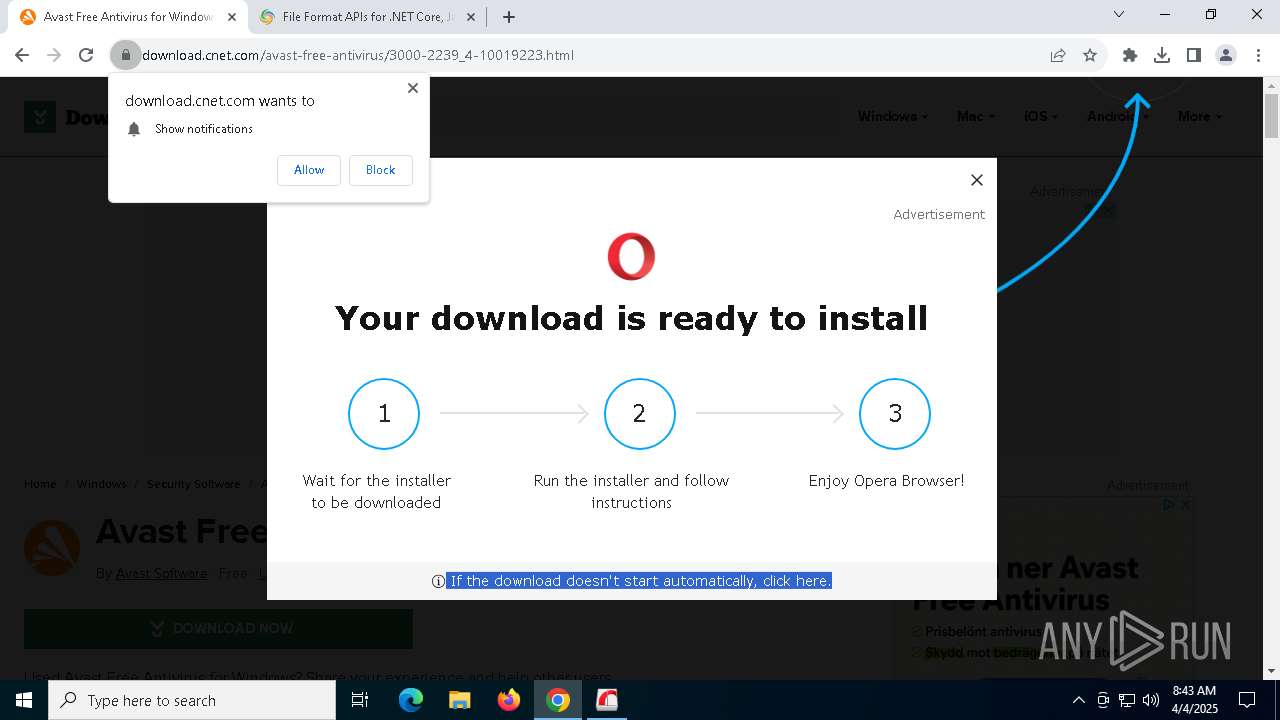The image size is (1280, 720).
Task: Open the Extensions puzzle icon
Action: coord(1130,55)
